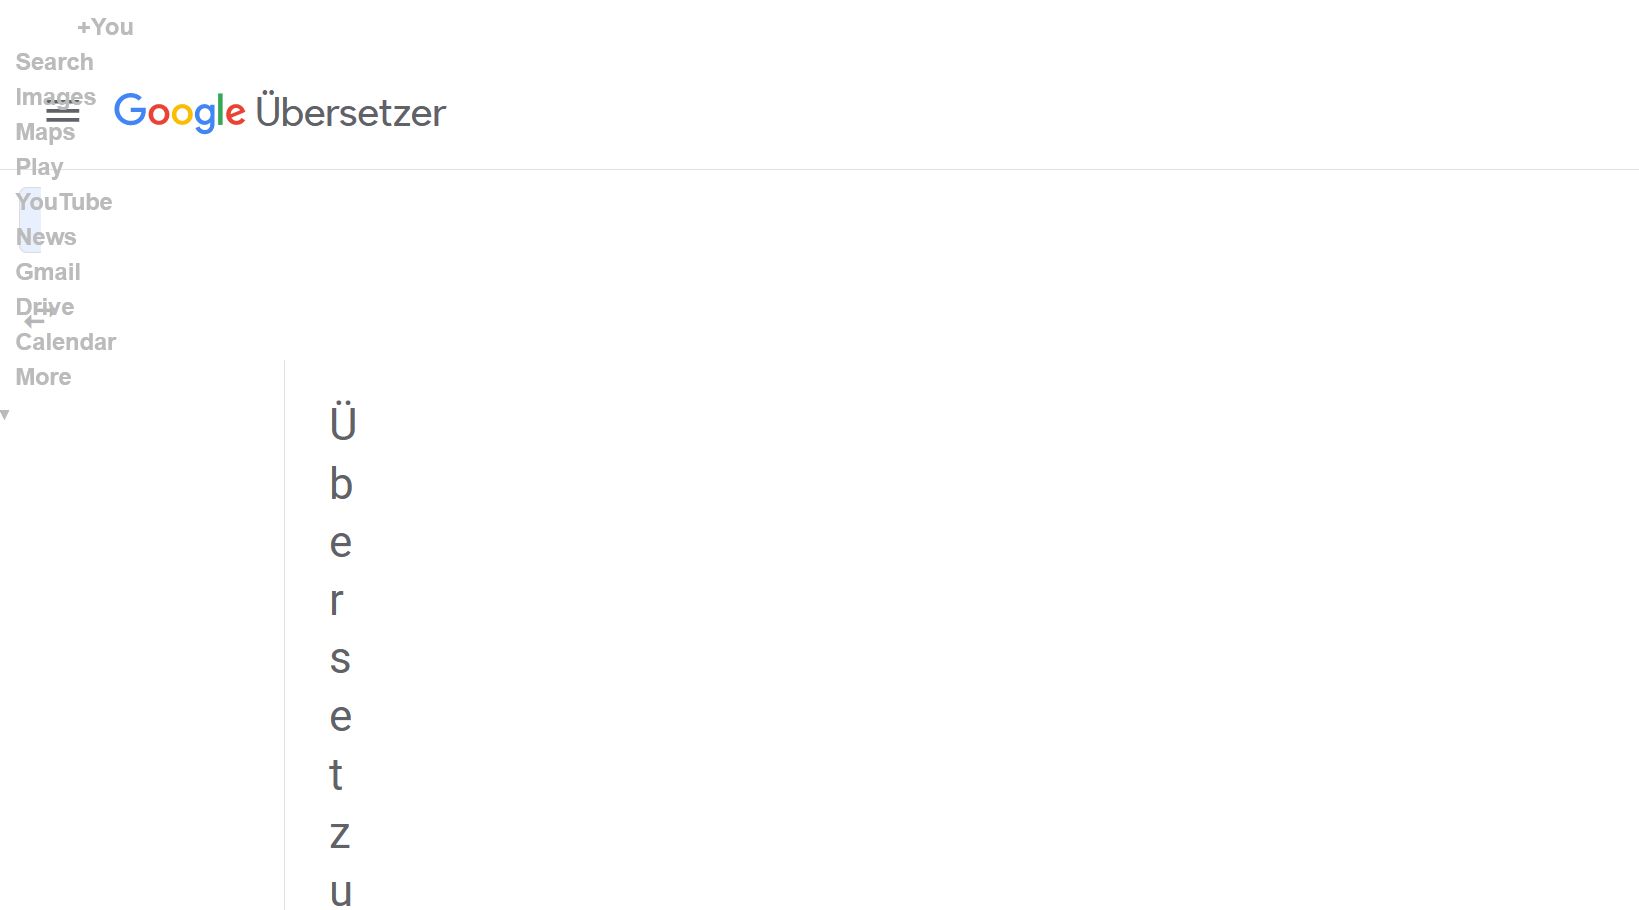The image size is (1639, 910).
Task: Click the light blue highlighted box
Action: click(x=30, y=219)
